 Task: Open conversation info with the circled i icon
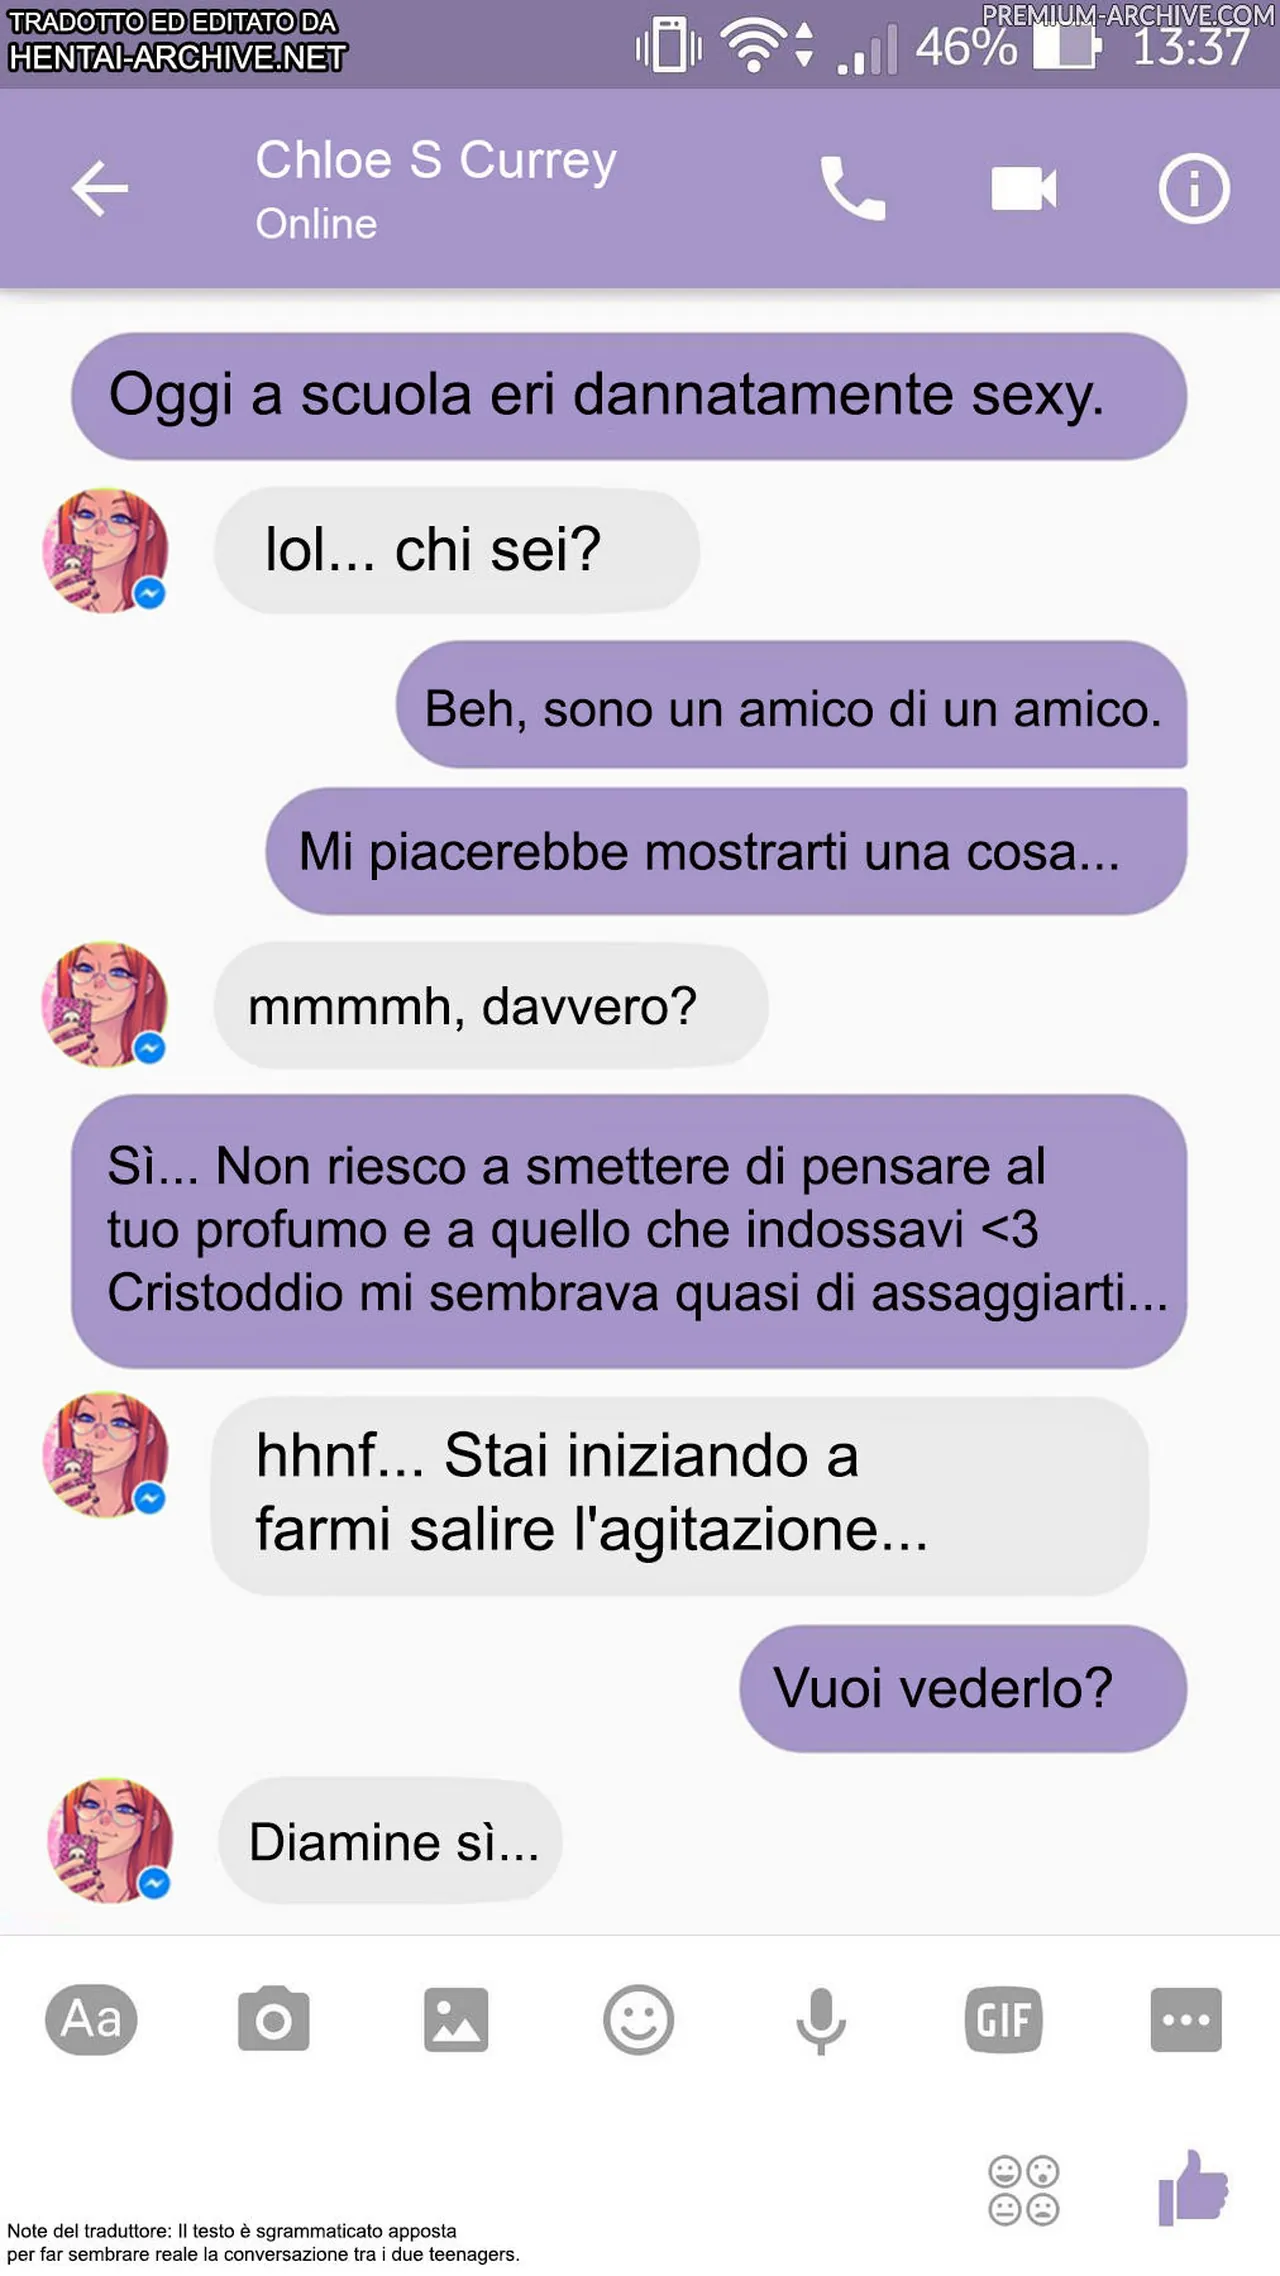point(1194,187)
